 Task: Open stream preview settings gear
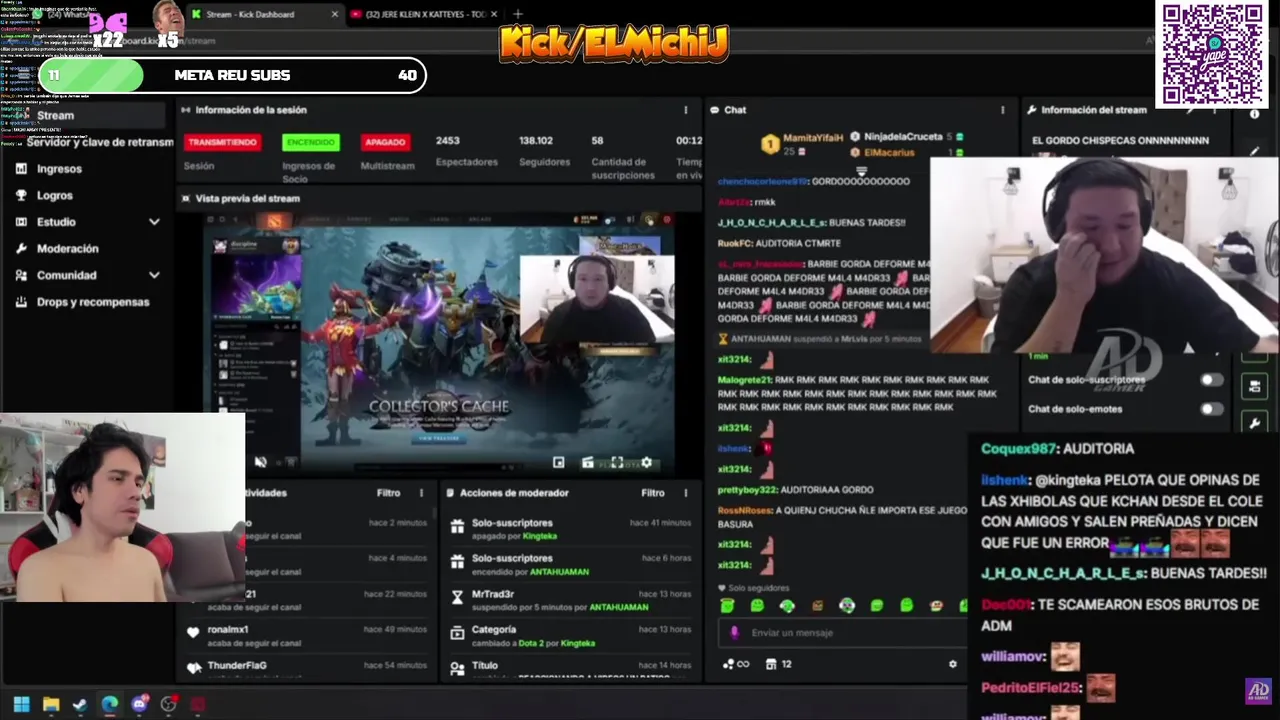pyautogui.click(x=646, y=462)
